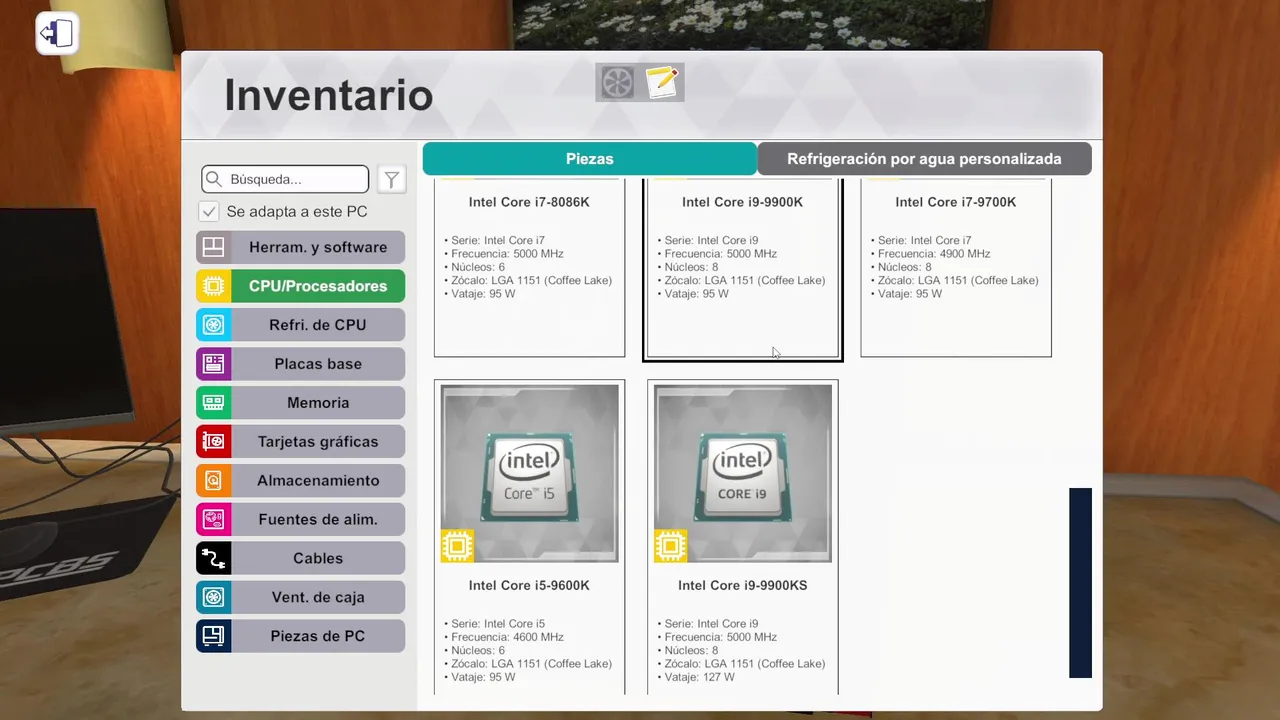The image size is (1280, 720).
Task: Click the black Cables icon
Action: (213, 558)
